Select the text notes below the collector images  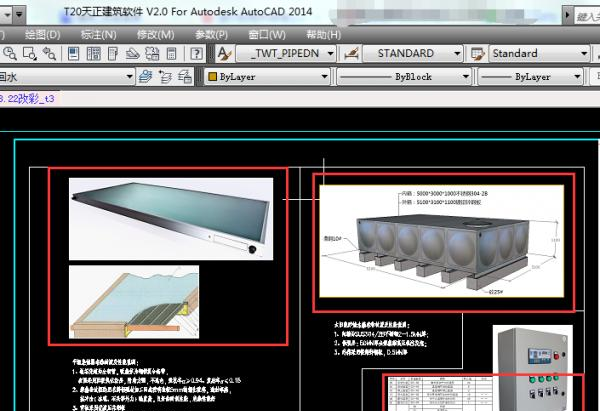tap(157, 385)
